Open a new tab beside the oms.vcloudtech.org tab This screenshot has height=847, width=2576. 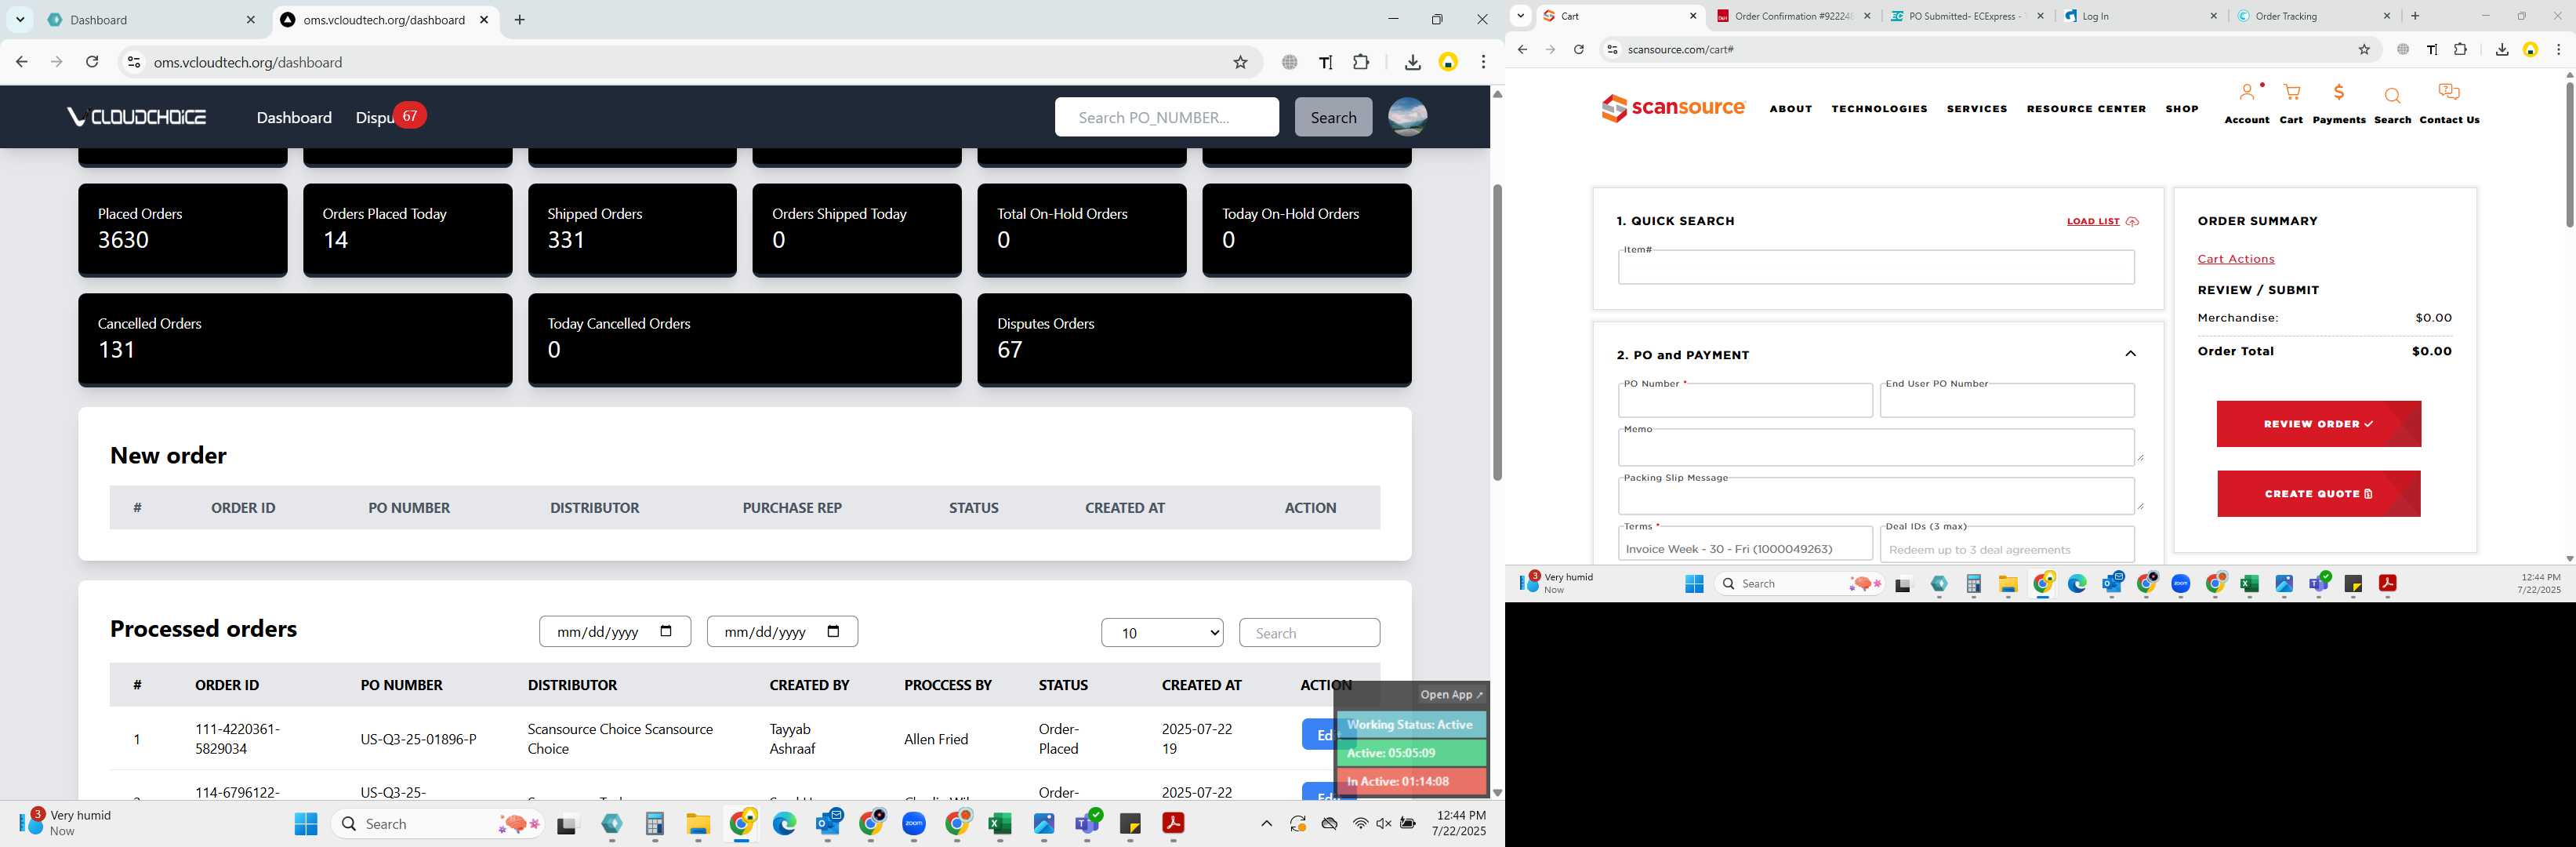(x=519, y=20)
